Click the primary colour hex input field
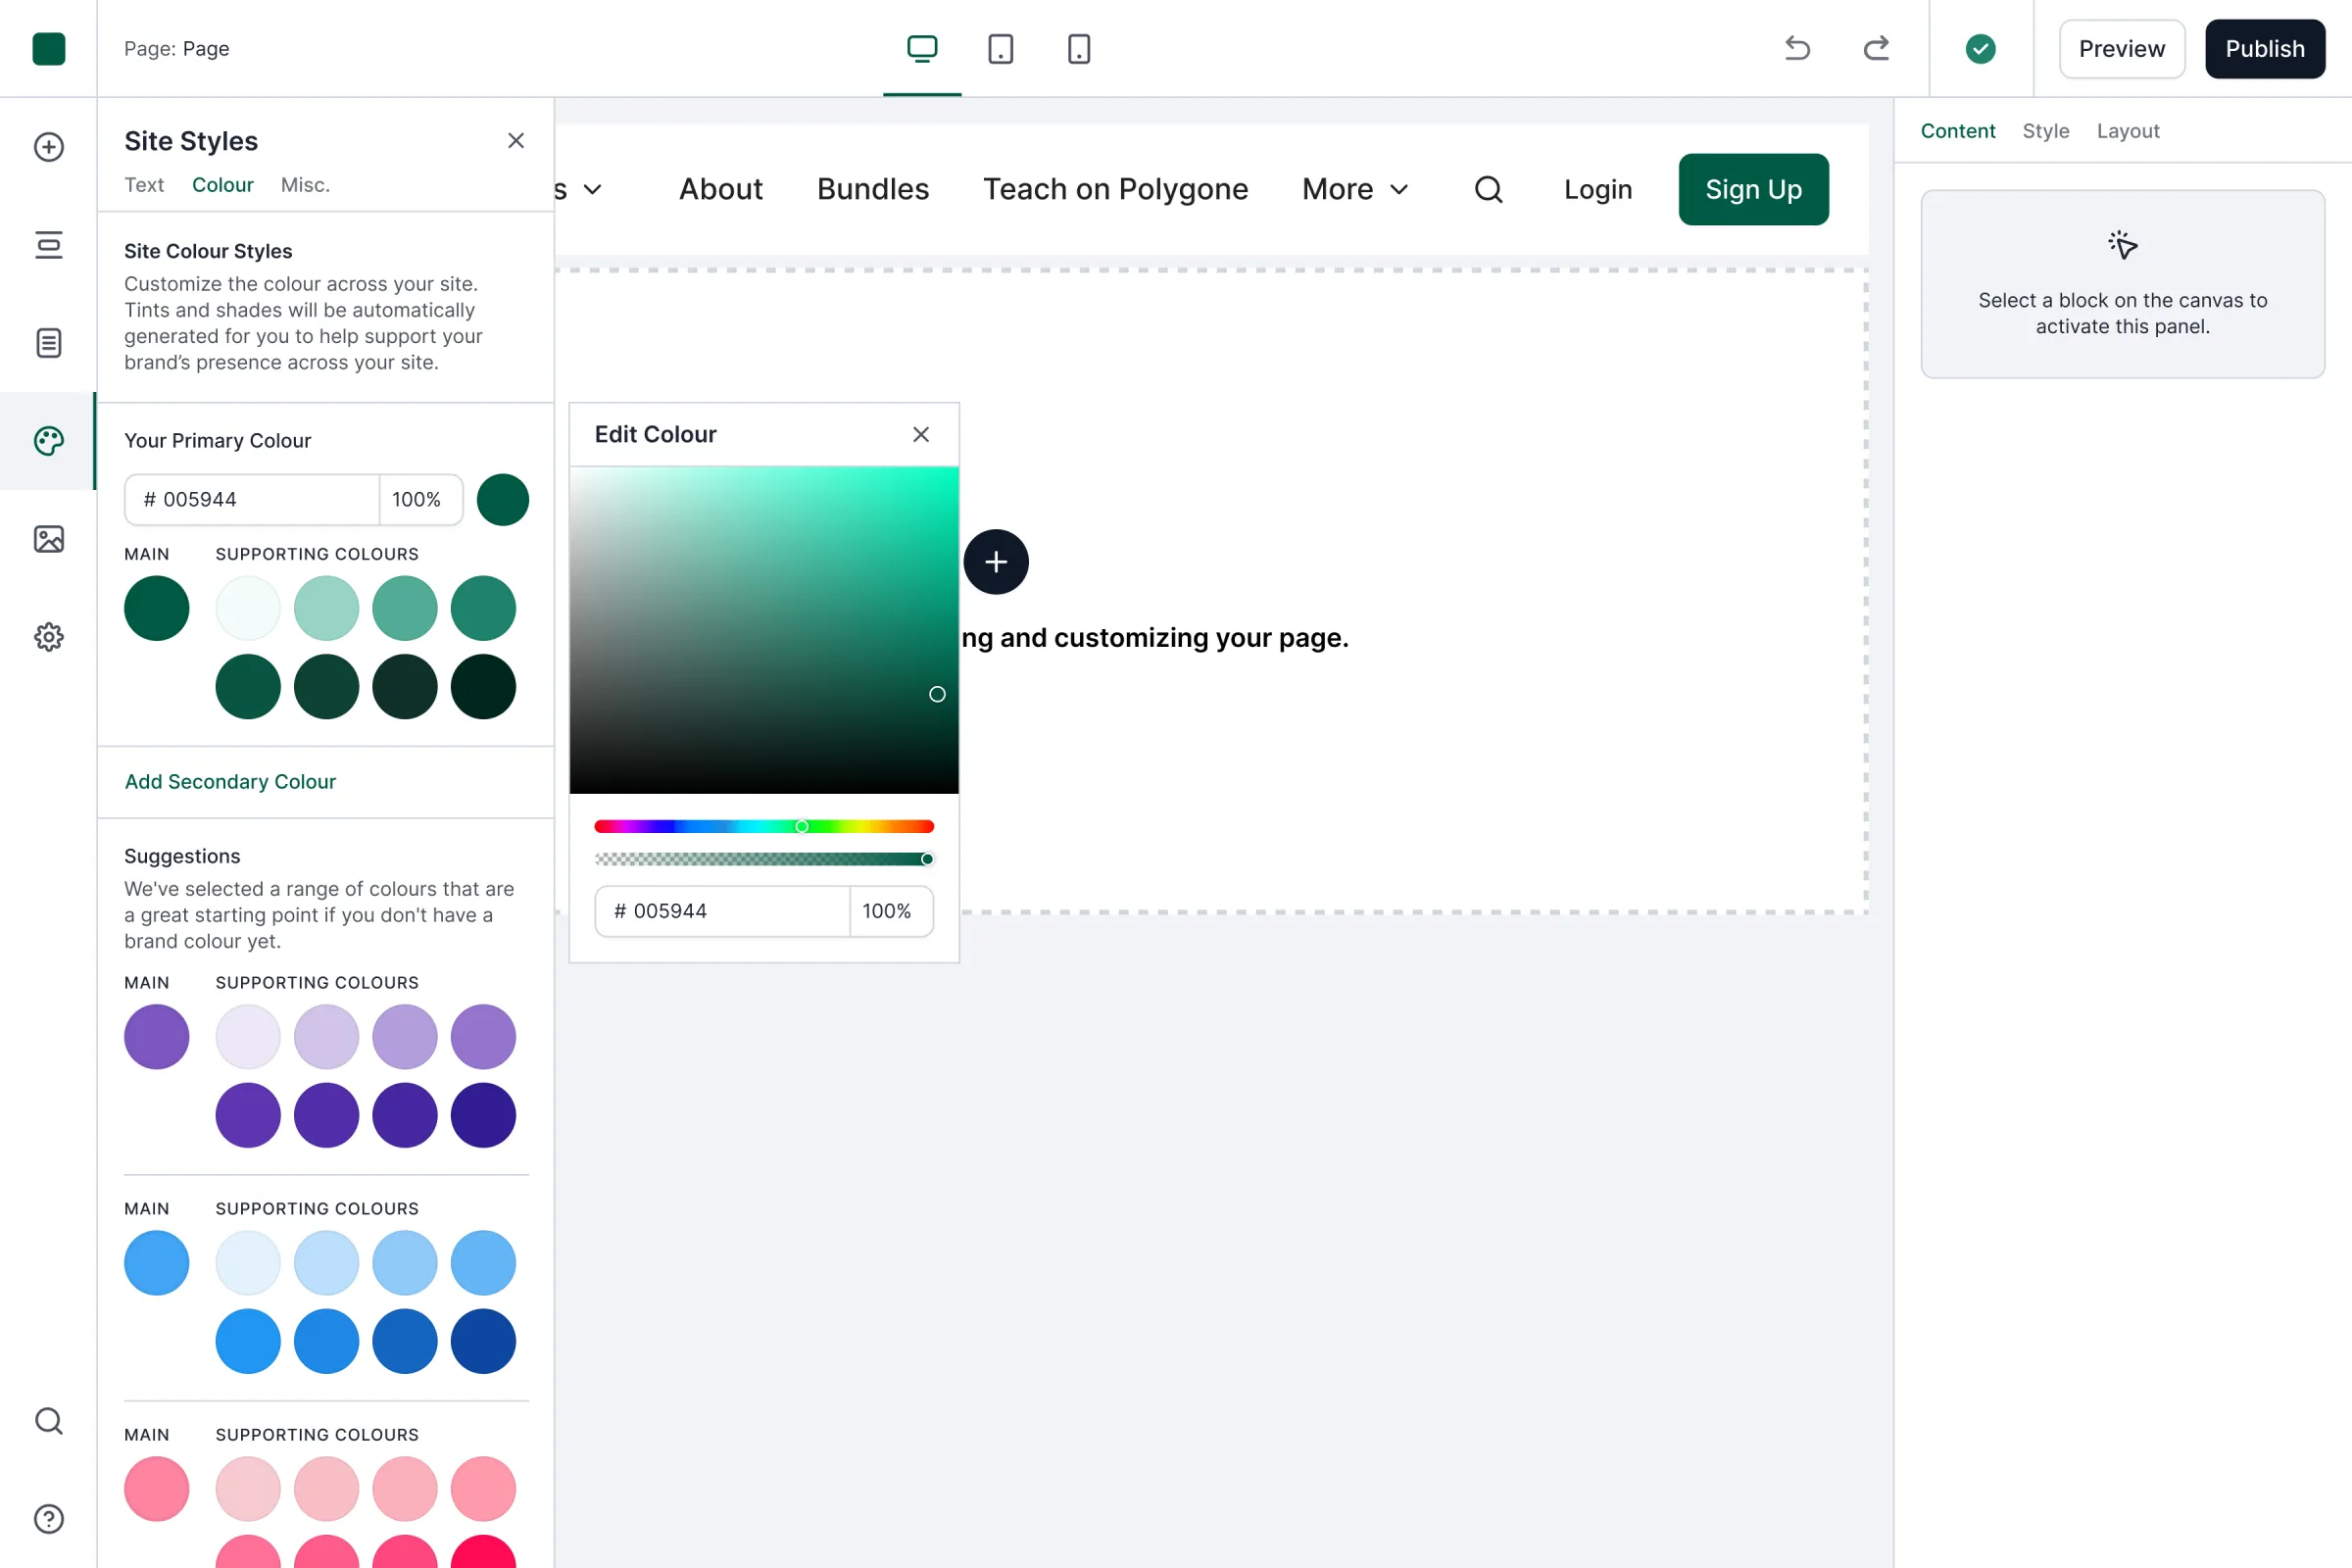2352x1568 pixels. pyautogui.click(x=252, y=500)
